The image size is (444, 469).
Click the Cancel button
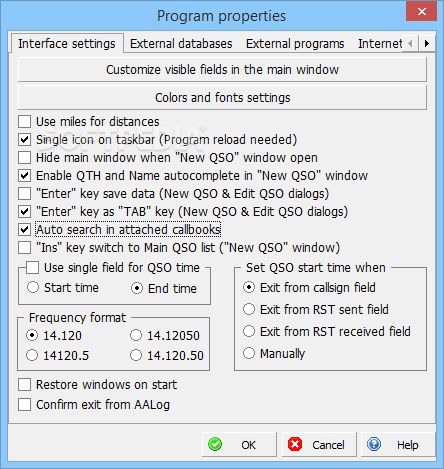point(319,445)
